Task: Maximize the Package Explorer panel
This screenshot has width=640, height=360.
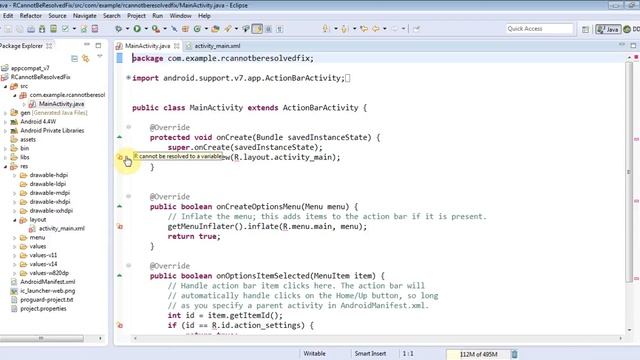Action: tap(98, 45)
